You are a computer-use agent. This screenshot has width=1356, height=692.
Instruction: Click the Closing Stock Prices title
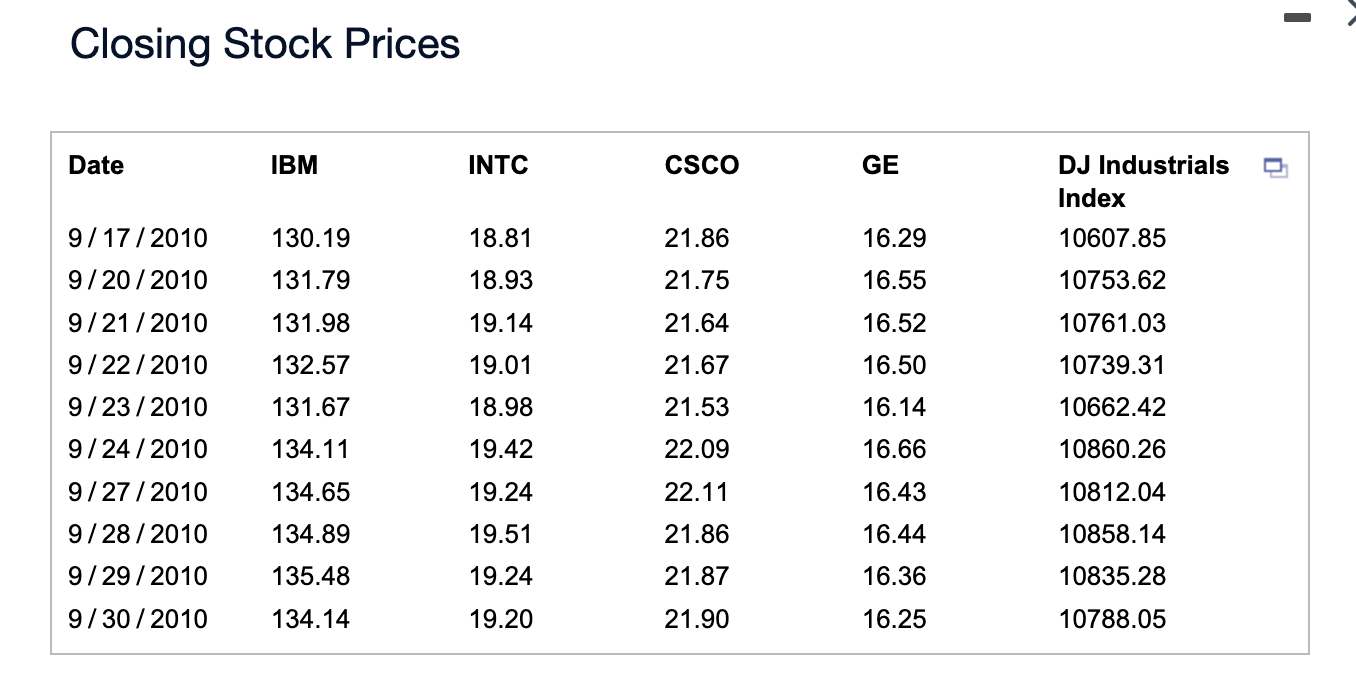pyautogui.click(x=265, y=44)
